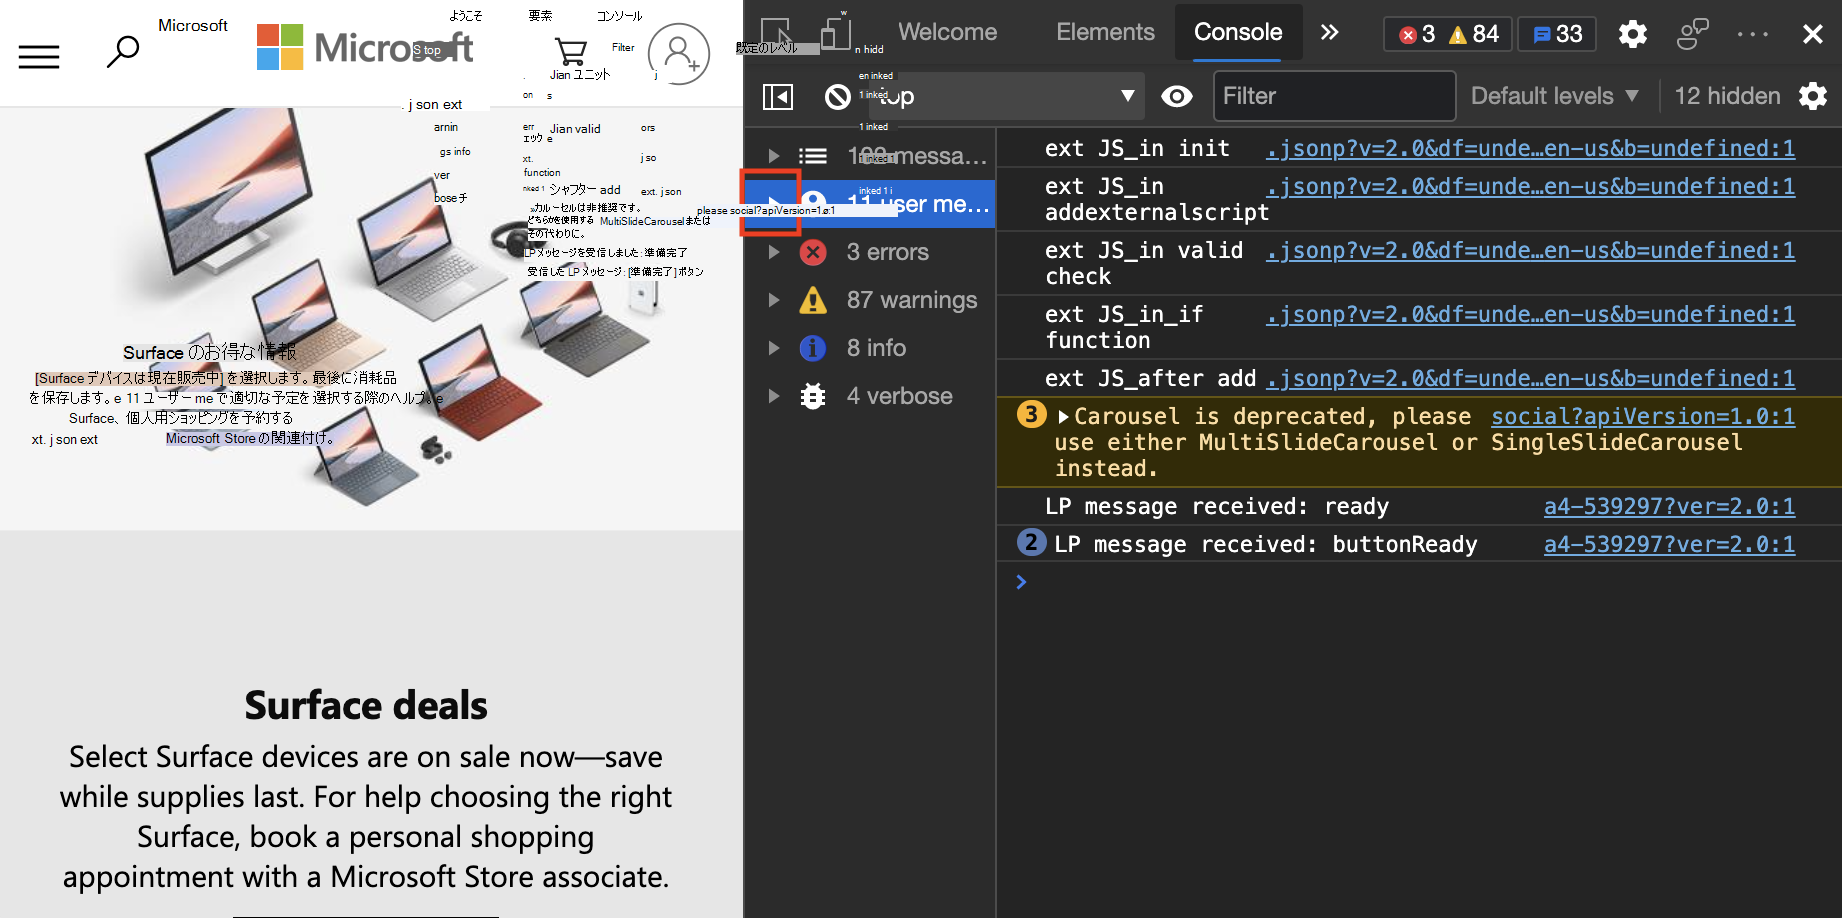Open the DevTools three-dots customize menu

pos(1752,34)
